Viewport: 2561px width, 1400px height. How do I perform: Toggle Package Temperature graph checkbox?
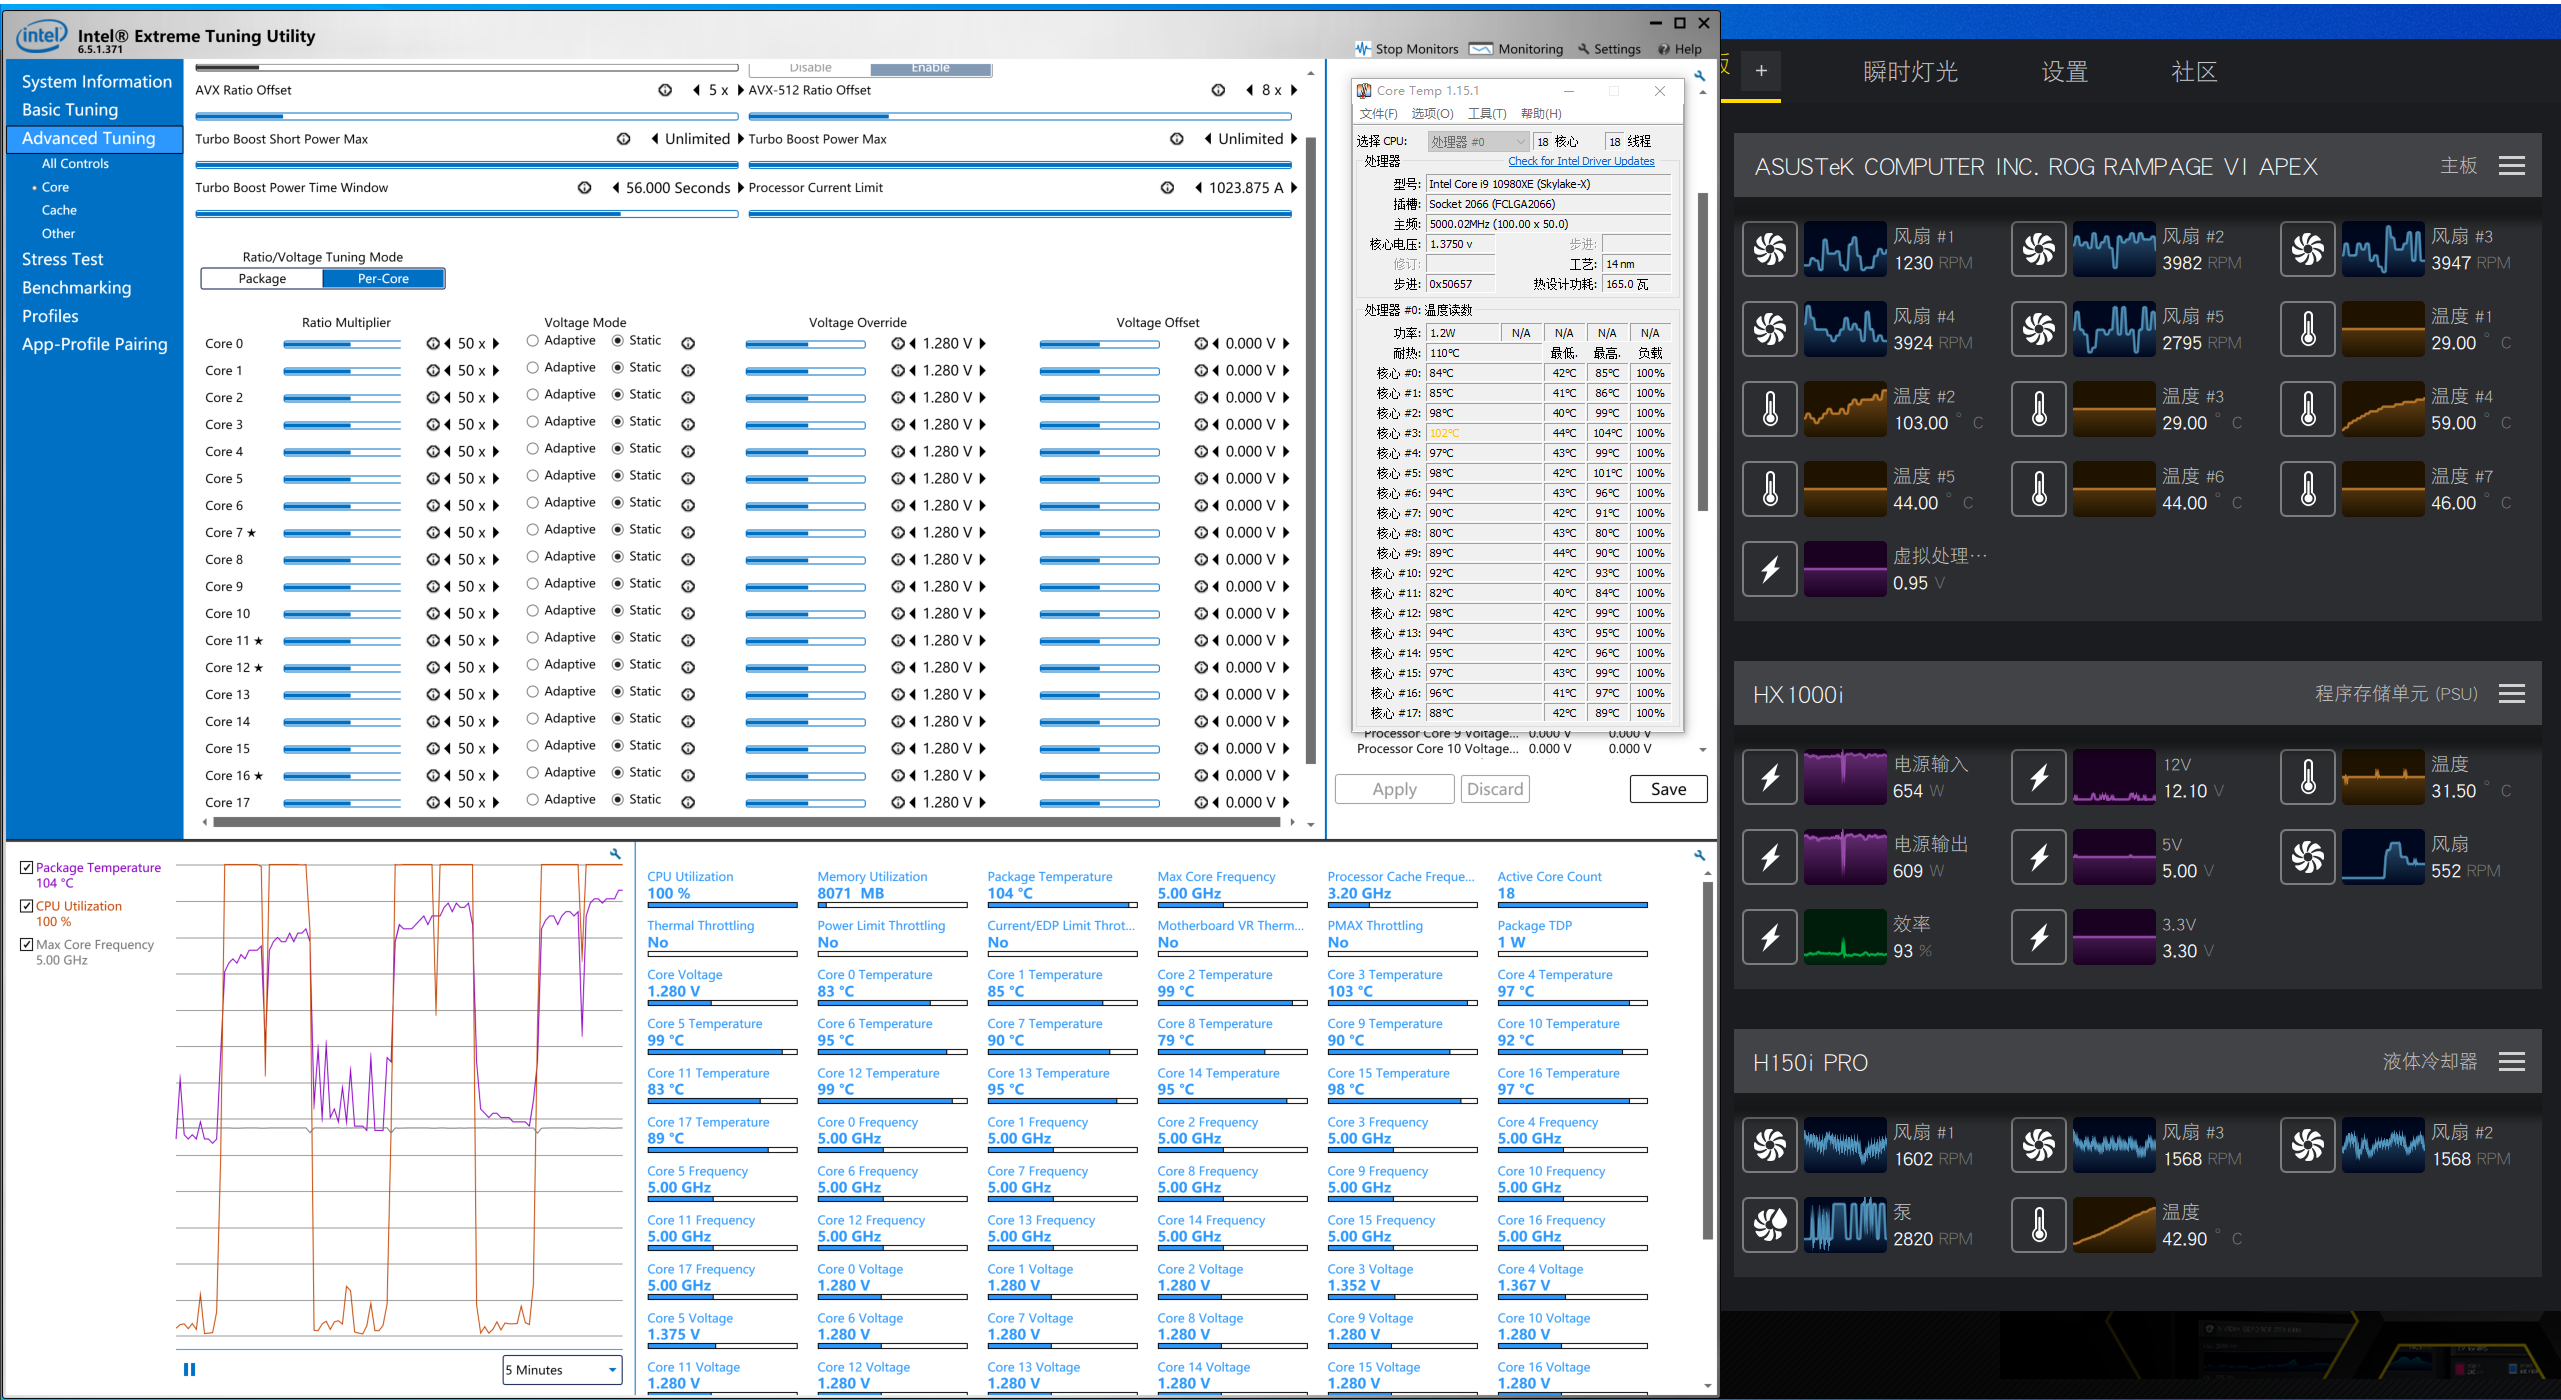pyautogui.click(x=27, y=868)
